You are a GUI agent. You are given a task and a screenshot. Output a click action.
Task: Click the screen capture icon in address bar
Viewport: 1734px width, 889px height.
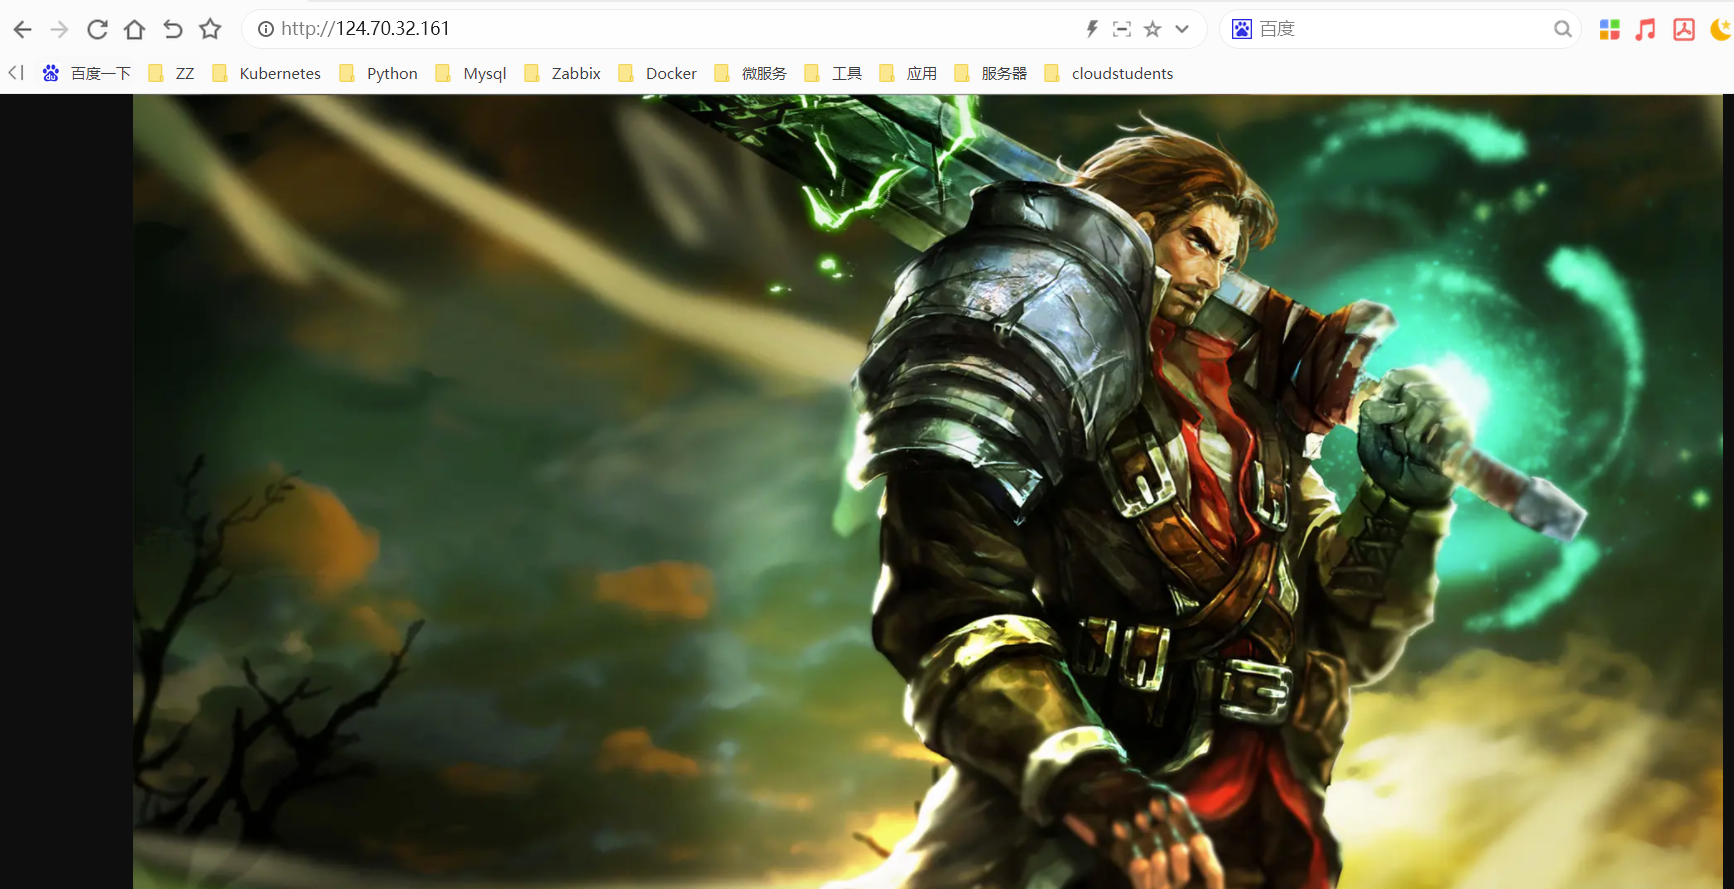click(x=1122, y=29)
